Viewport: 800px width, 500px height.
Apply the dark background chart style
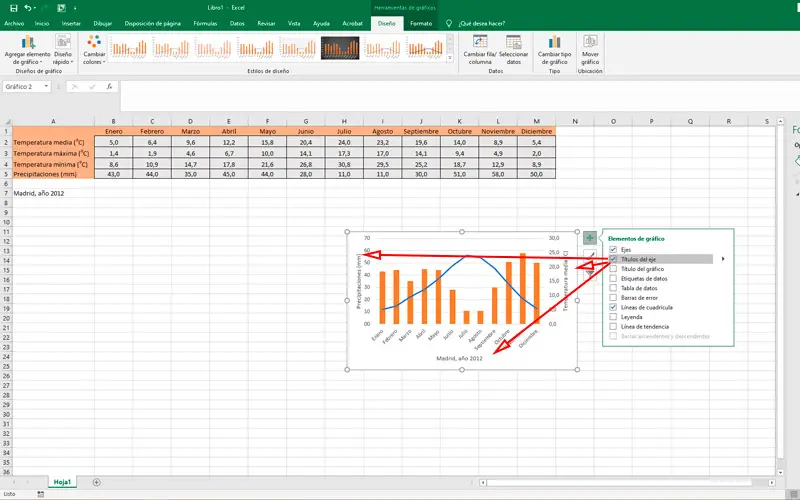pyautogui.click(x=340, y=48)
